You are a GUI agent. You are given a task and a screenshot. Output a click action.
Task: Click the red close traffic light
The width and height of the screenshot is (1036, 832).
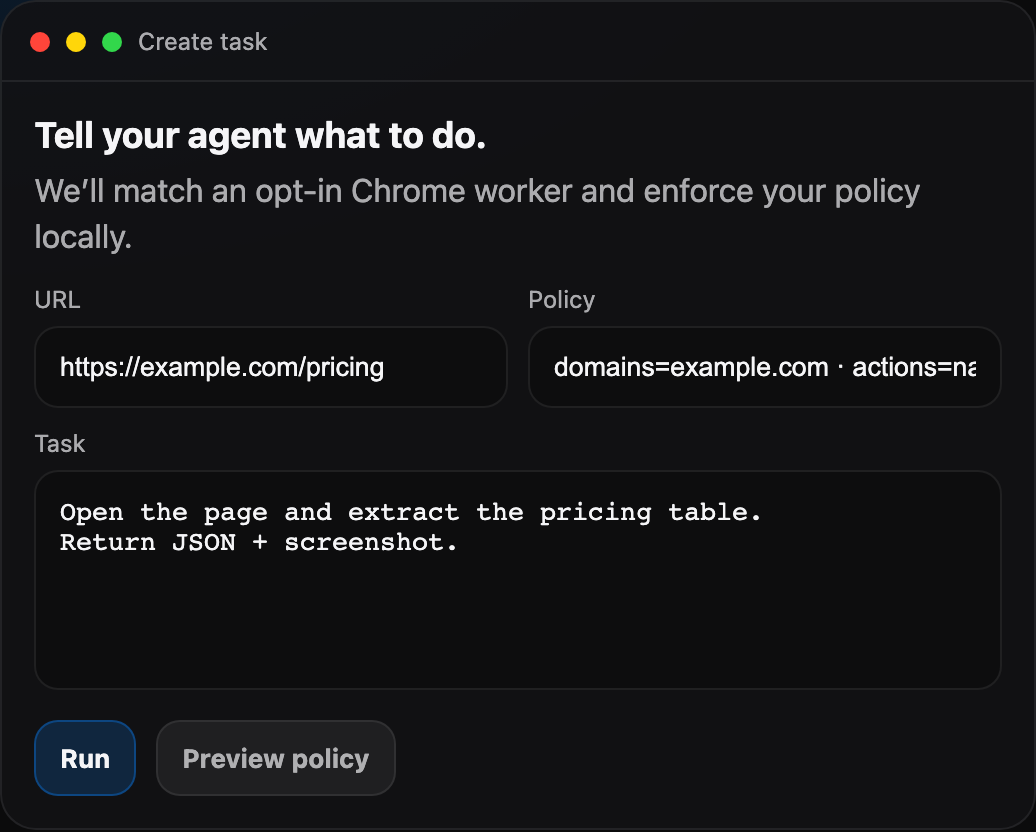tap(40, 42)
